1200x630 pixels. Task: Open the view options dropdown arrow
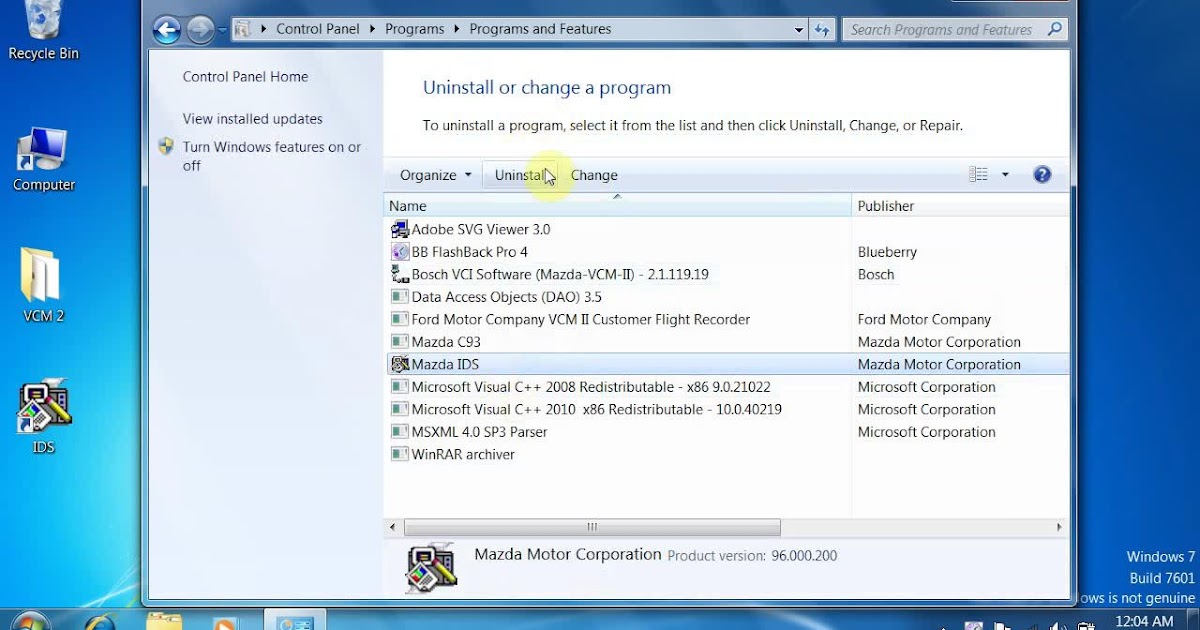click(x=1005, y=175)
